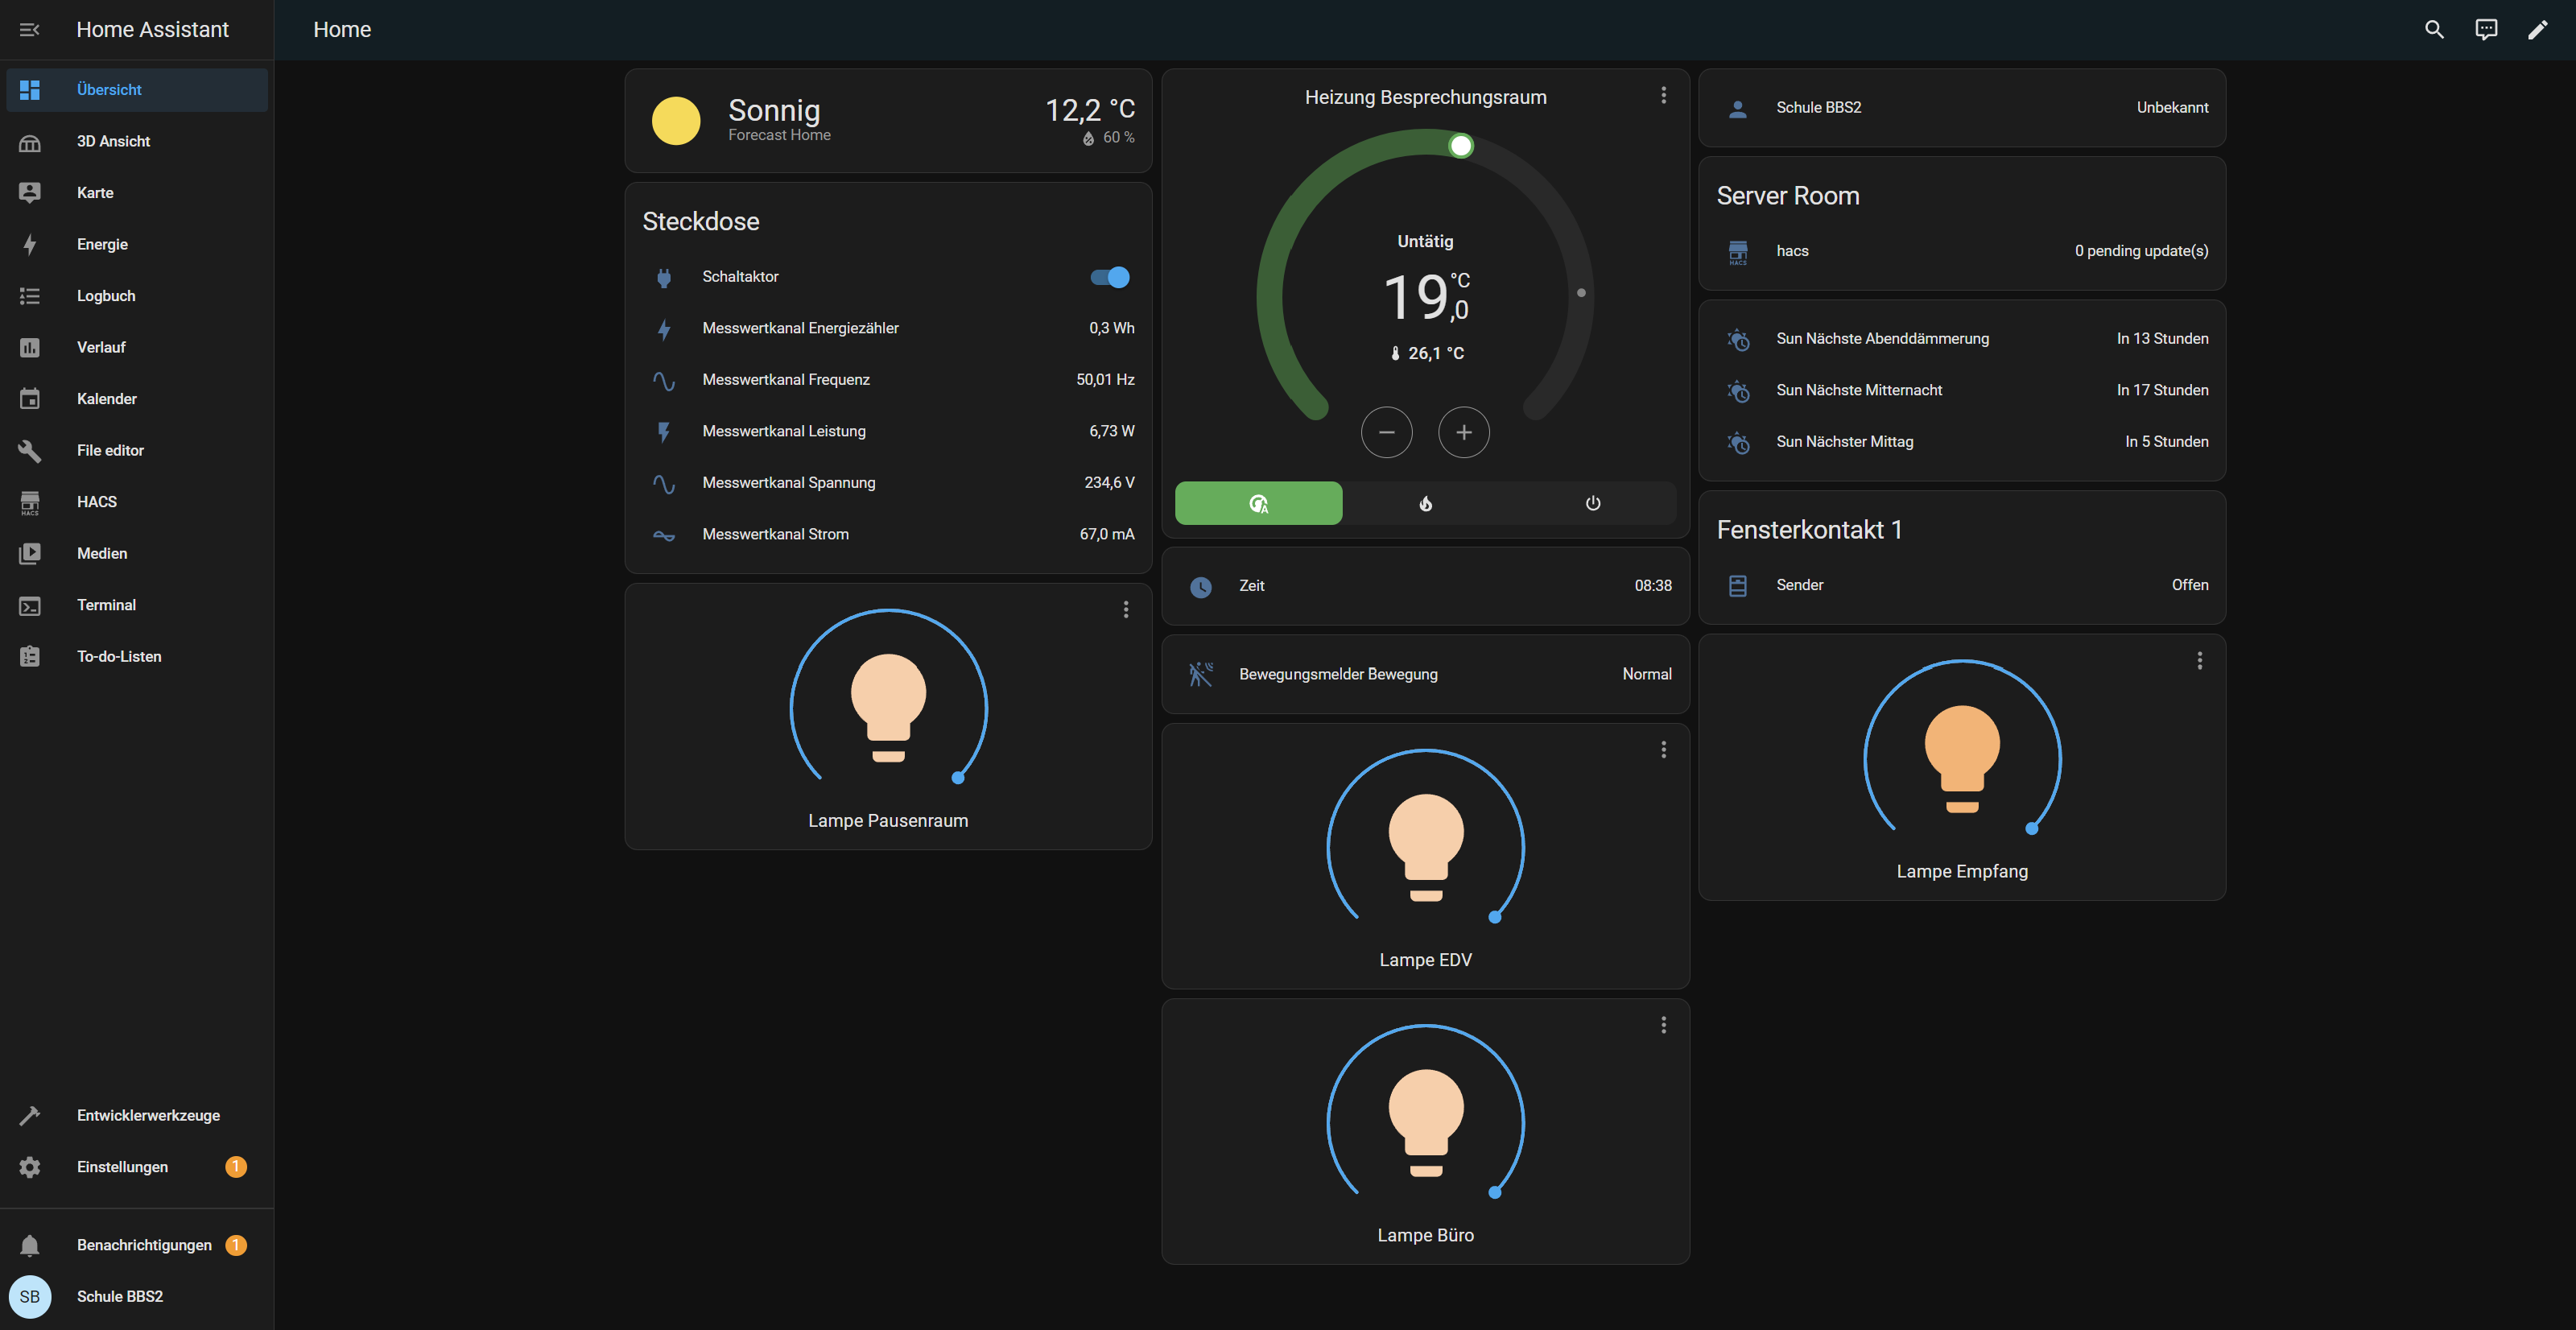Open the assistant chat icon
The width and height of the screenshot is (2576, 1330).
coord(2486,30)
